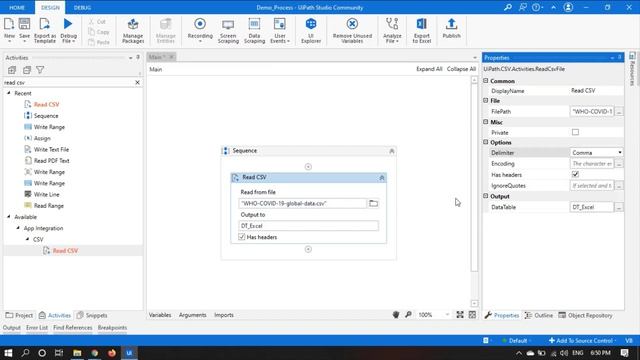640x360 pixels.
Task: Collapse all activities tree icon
Action: click(x=27, y=70)
